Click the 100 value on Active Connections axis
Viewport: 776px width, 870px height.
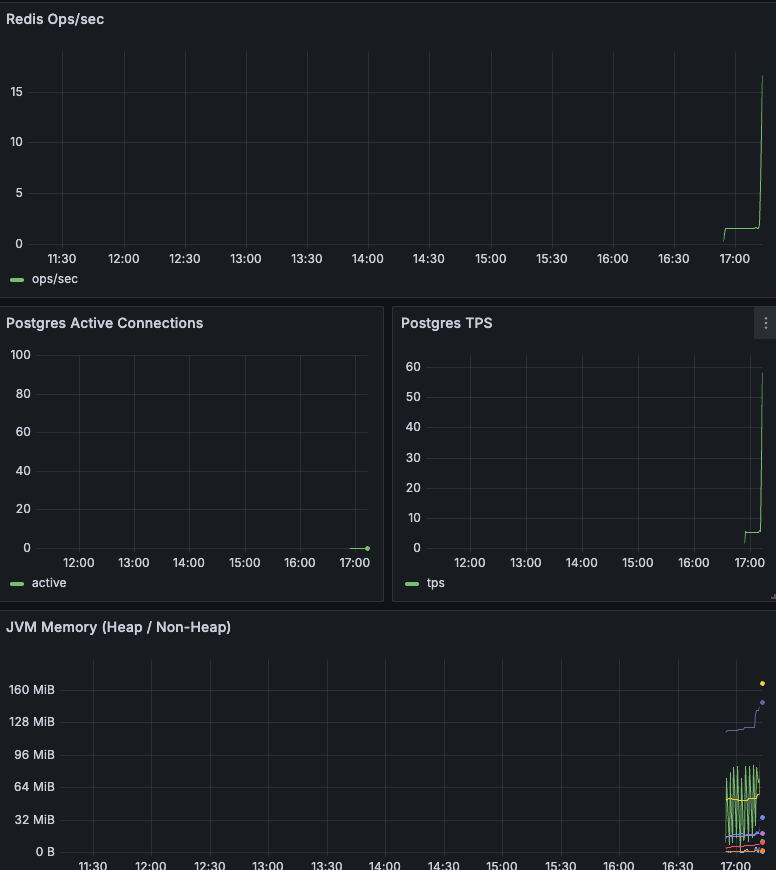pyautogui.click(x=21, y=355)
